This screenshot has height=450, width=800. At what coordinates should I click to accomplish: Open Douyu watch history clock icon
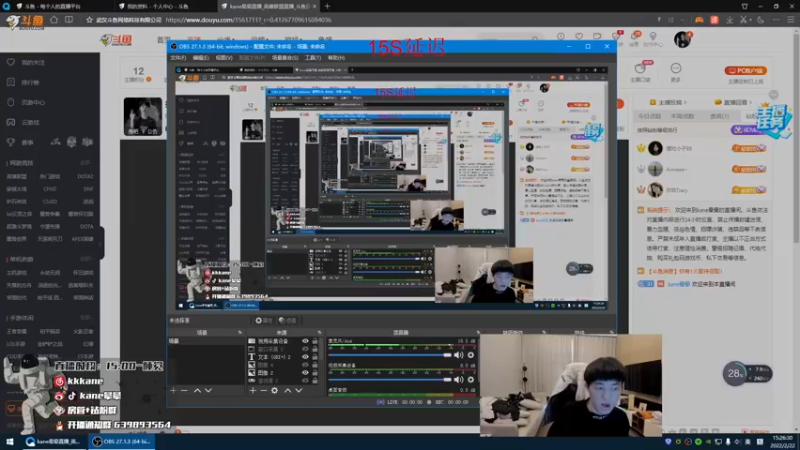coord(561,36)
